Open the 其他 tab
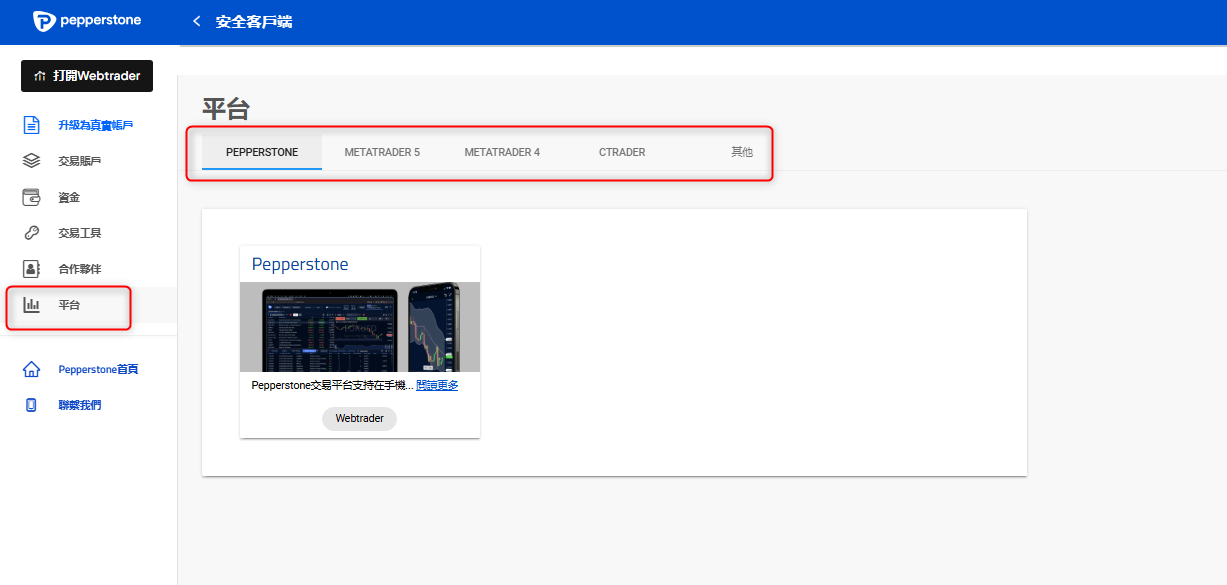The height and width of the screenshot is (585, 1227). 741,153
